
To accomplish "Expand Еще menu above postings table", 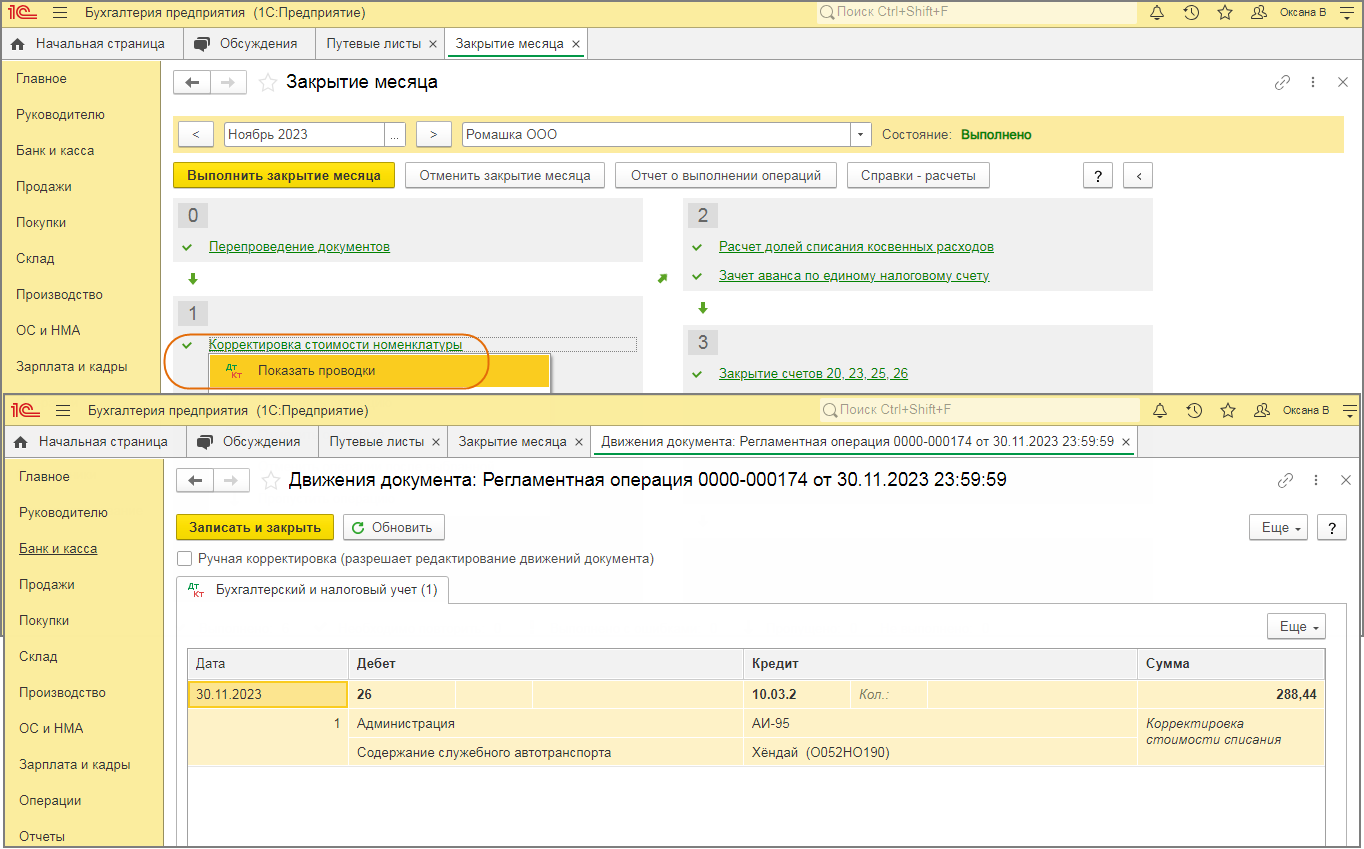I will pyautogui.click(x=1296, y=627).
